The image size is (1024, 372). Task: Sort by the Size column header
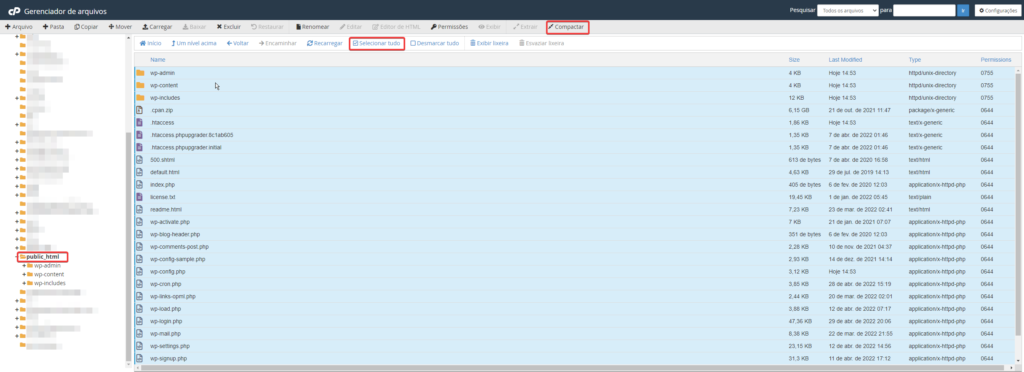click(794, 59)
